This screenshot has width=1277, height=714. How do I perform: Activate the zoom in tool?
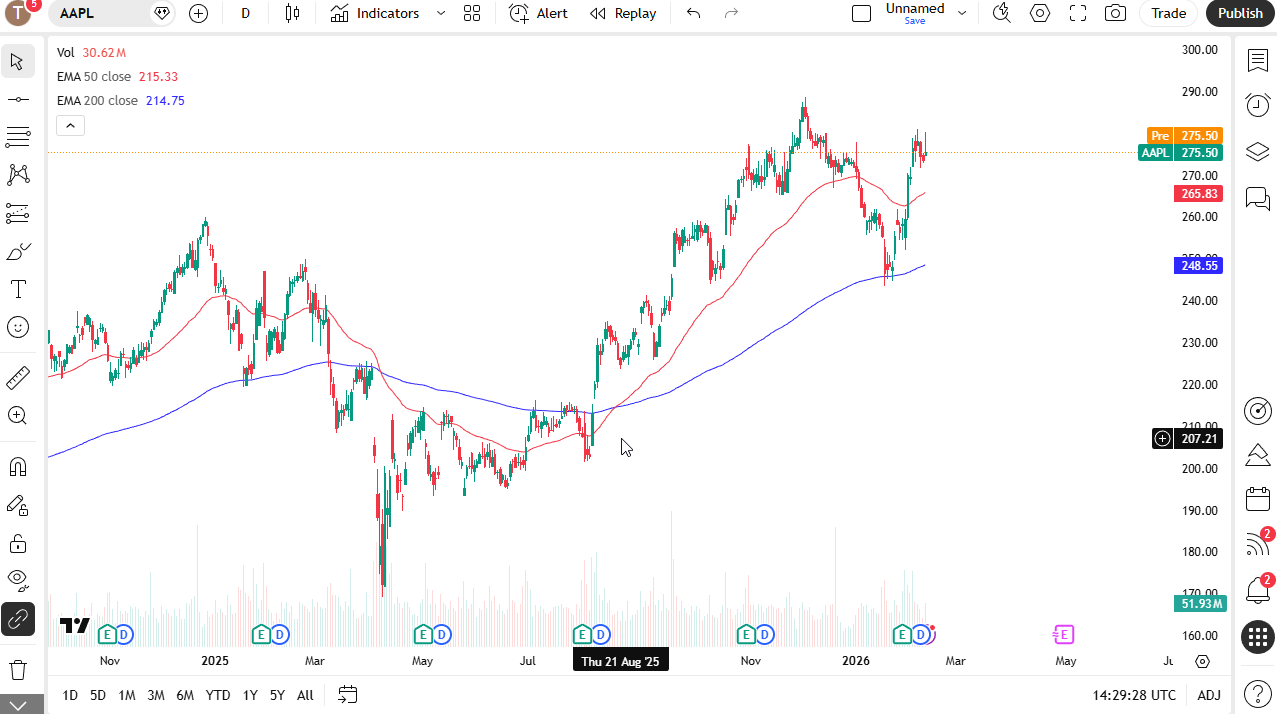pos(17,415)
